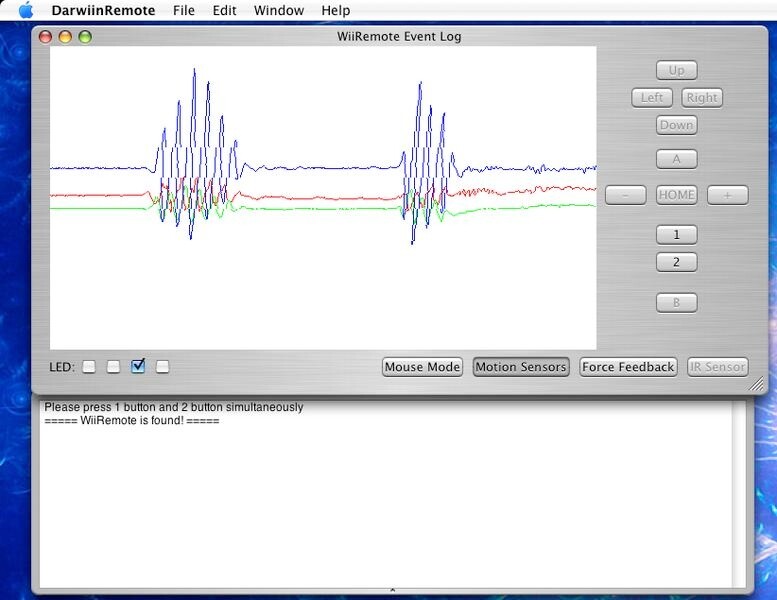Toggle the Motion Sensors button
777x600 pixels.
[521, 367]
